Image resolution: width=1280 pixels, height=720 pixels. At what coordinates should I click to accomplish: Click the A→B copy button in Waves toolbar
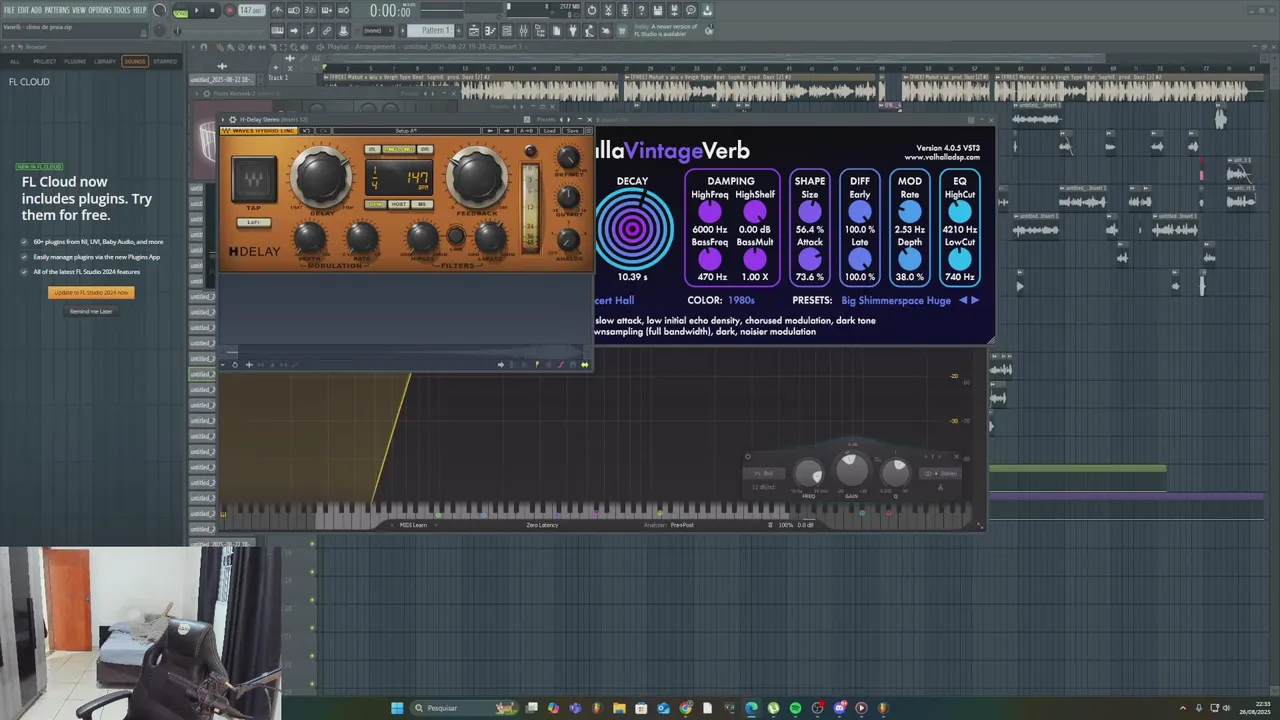point(527,131)
